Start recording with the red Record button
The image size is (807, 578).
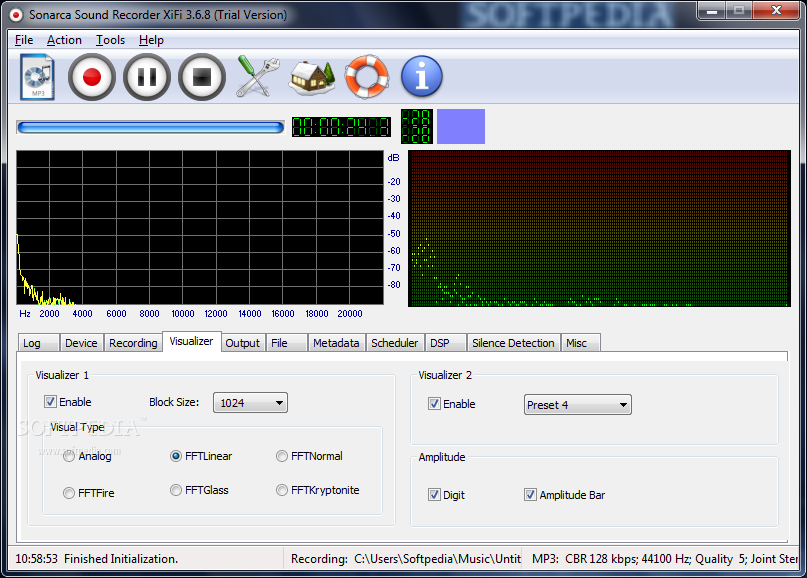pos(92,77)
